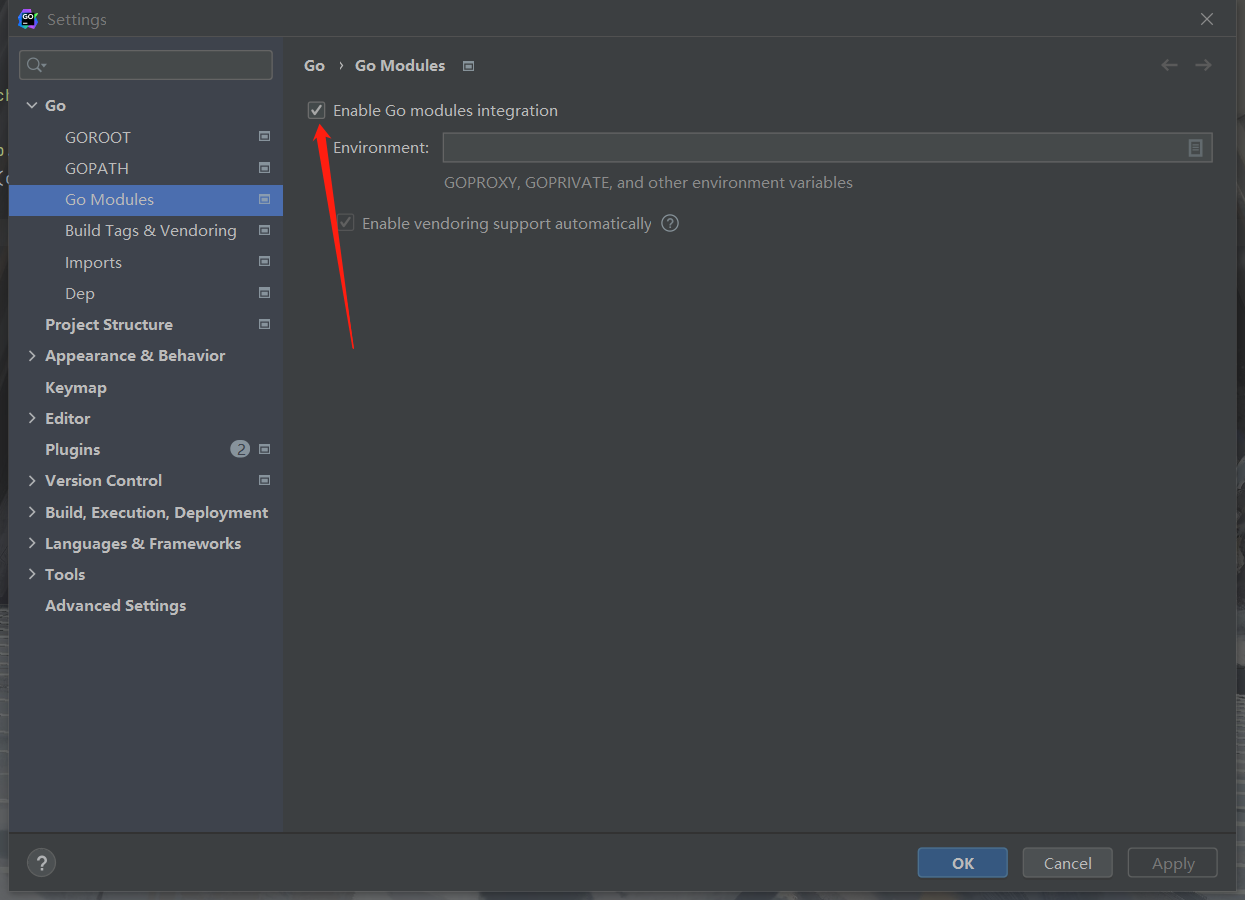Focus the Environment input field
This screenshot has width=1245, height=900.
[828, 148]
